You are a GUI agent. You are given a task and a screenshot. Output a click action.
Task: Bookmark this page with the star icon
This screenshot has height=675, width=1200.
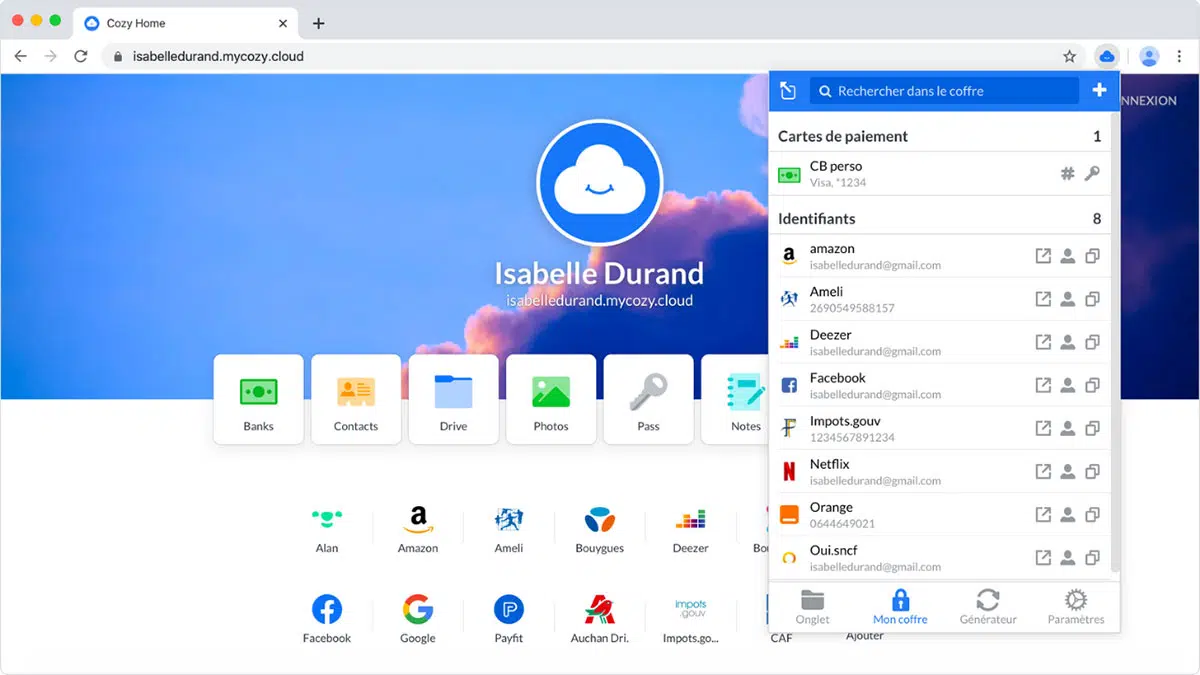(x=1069, y=57)
